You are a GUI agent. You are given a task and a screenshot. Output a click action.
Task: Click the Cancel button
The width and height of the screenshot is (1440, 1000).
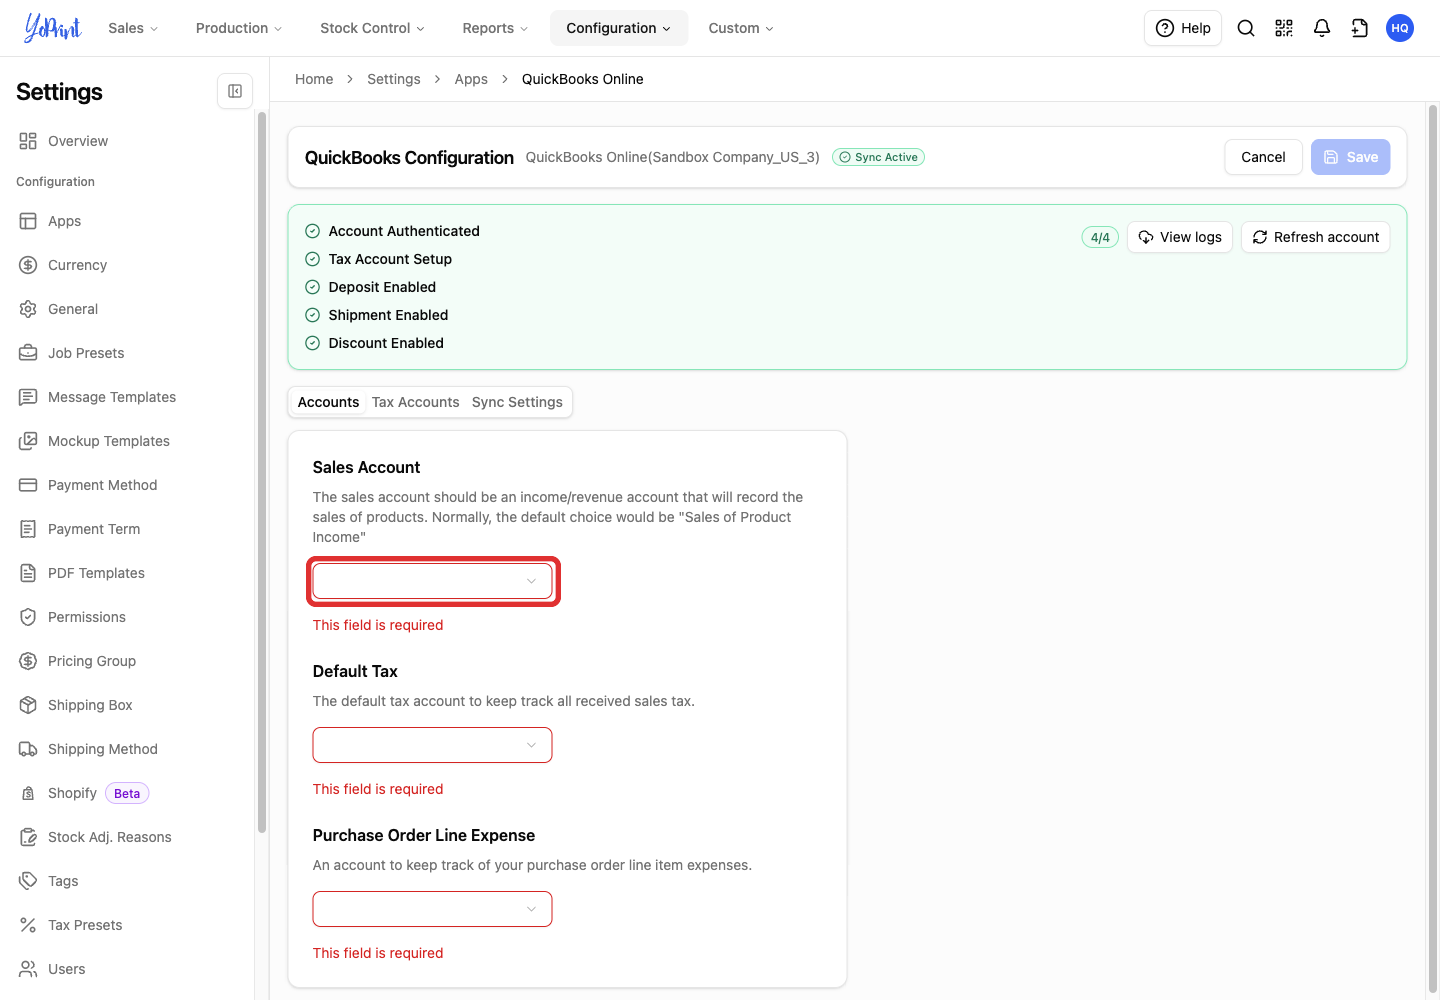1263,157
